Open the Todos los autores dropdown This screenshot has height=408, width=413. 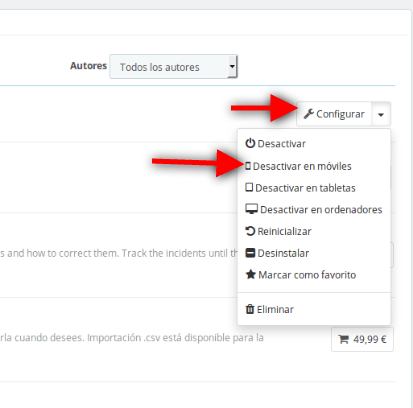coord(173,67)
